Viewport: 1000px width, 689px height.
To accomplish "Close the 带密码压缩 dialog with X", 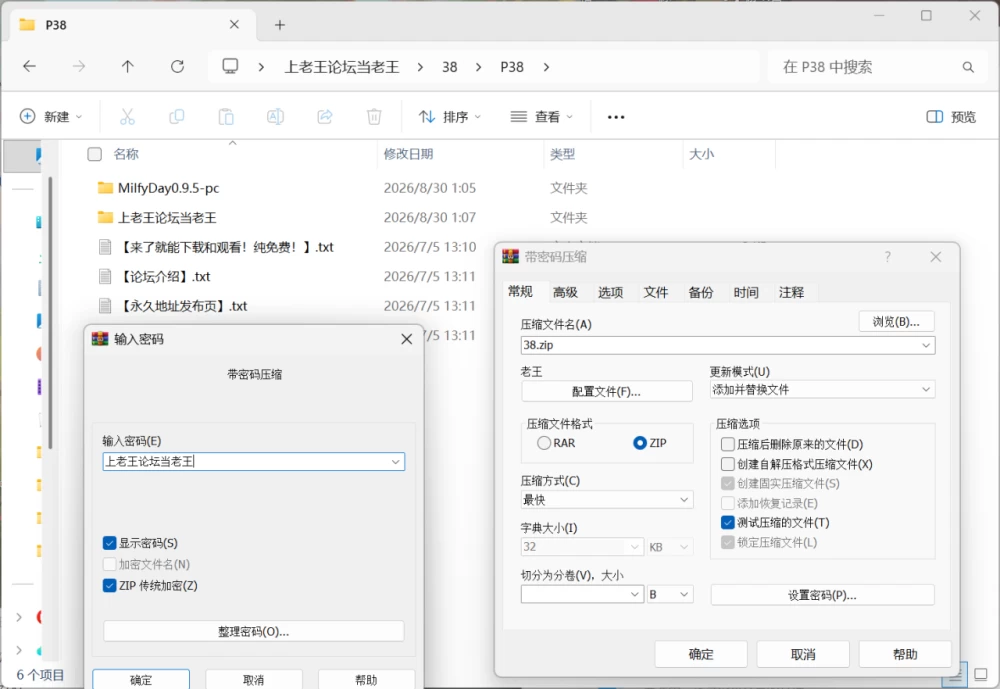I will [x=936, y=256].
